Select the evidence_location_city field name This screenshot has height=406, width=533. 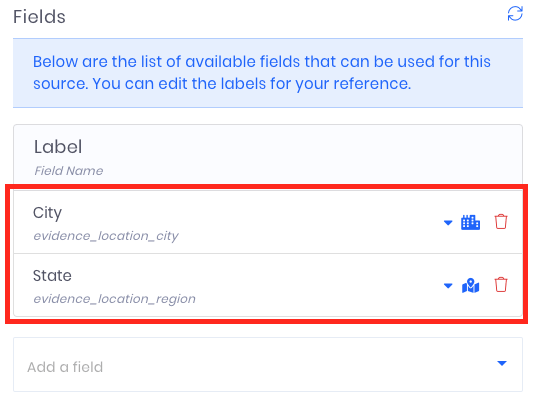coord(106,236)
